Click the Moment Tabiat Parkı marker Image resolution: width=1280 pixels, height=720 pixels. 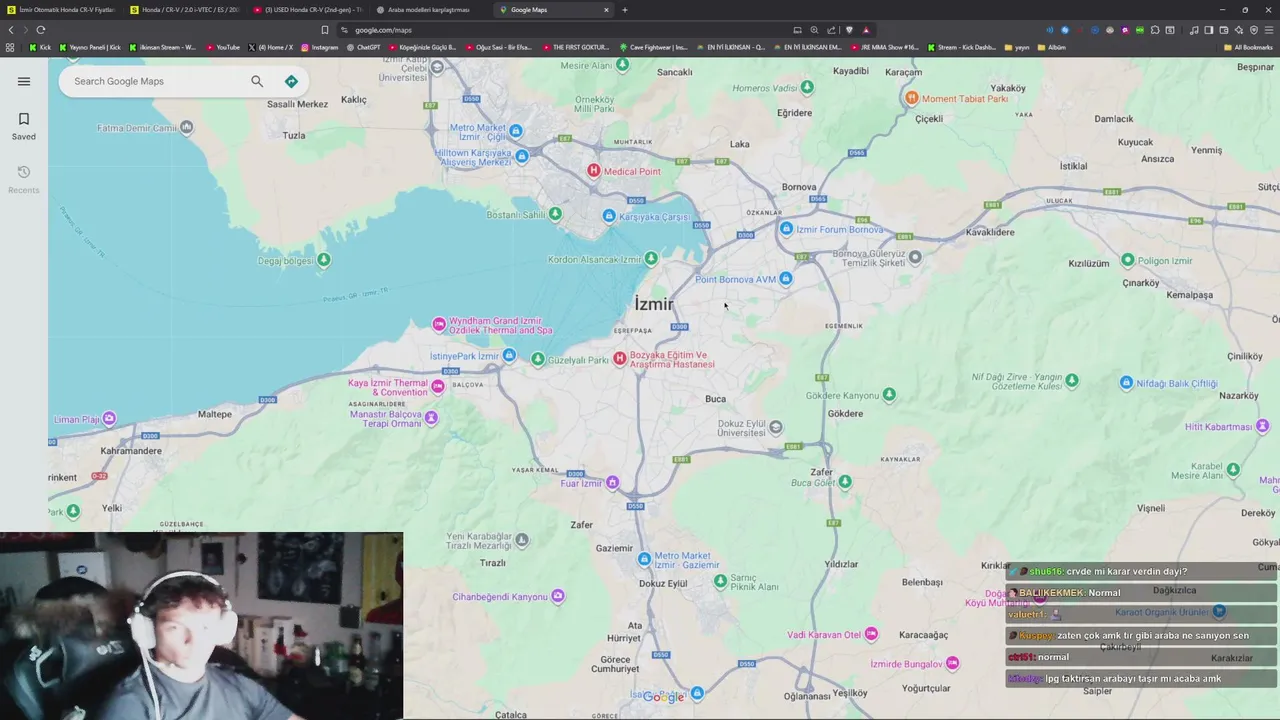coord(911,98)
